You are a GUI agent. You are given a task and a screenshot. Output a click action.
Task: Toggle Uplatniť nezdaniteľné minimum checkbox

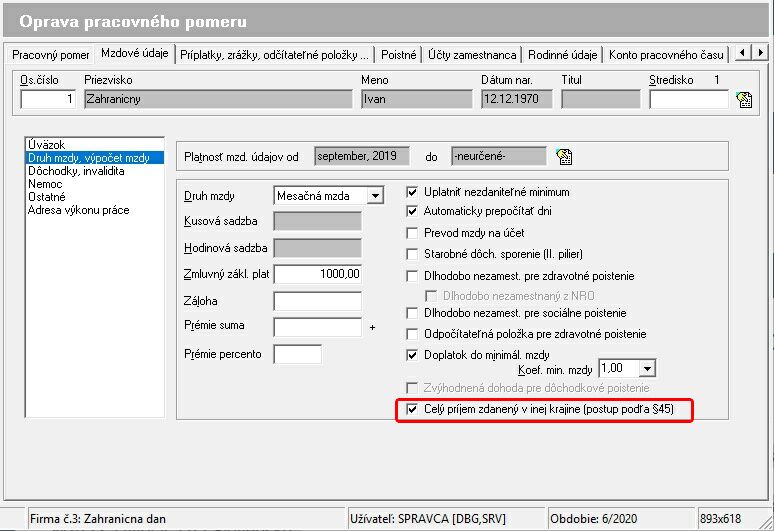tap(412, 191)
